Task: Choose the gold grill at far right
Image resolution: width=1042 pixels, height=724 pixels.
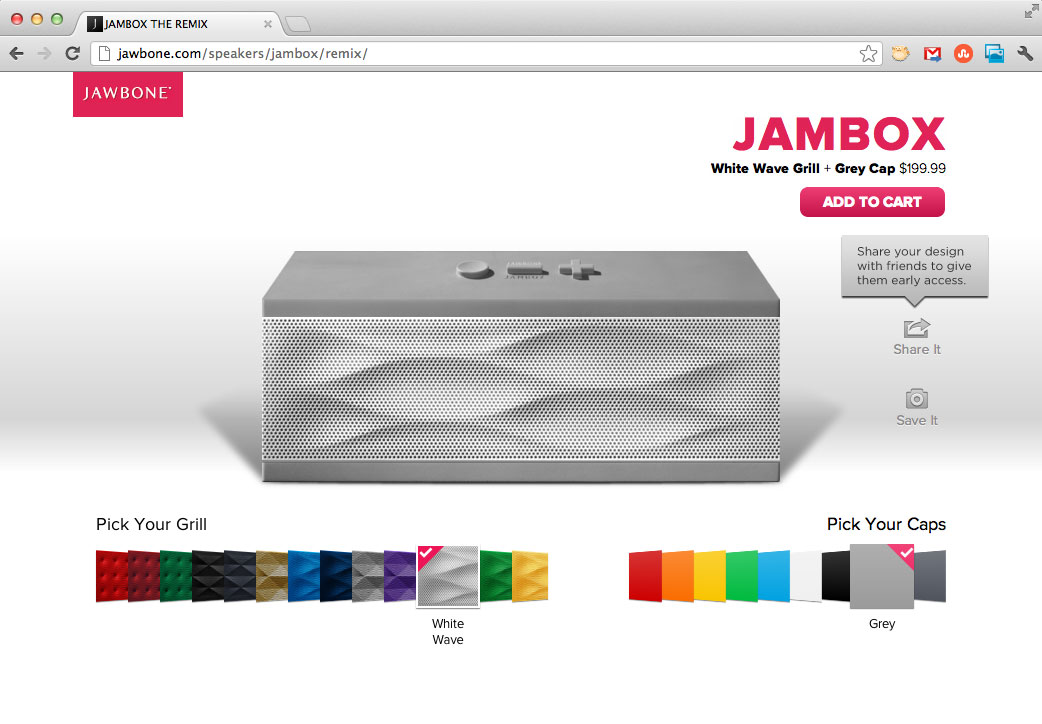Action: point(530,576)
